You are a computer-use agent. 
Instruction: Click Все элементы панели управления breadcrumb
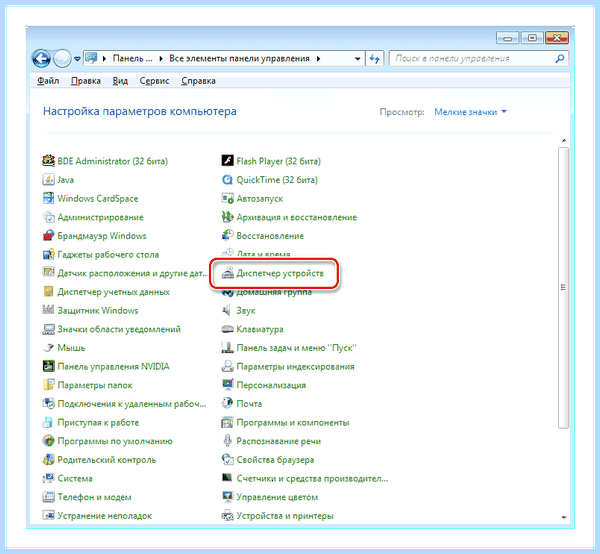(x=239, y=59)
